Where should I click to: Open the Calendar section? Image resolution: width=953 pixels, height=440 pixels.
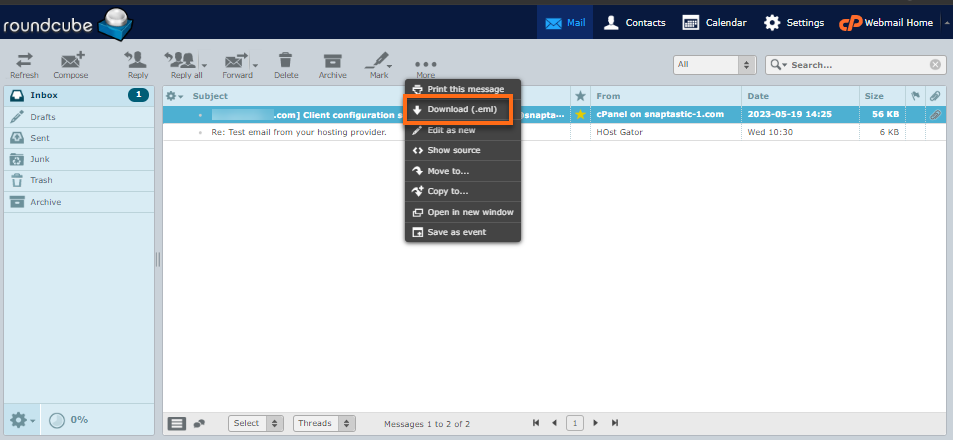pos(715,22)
